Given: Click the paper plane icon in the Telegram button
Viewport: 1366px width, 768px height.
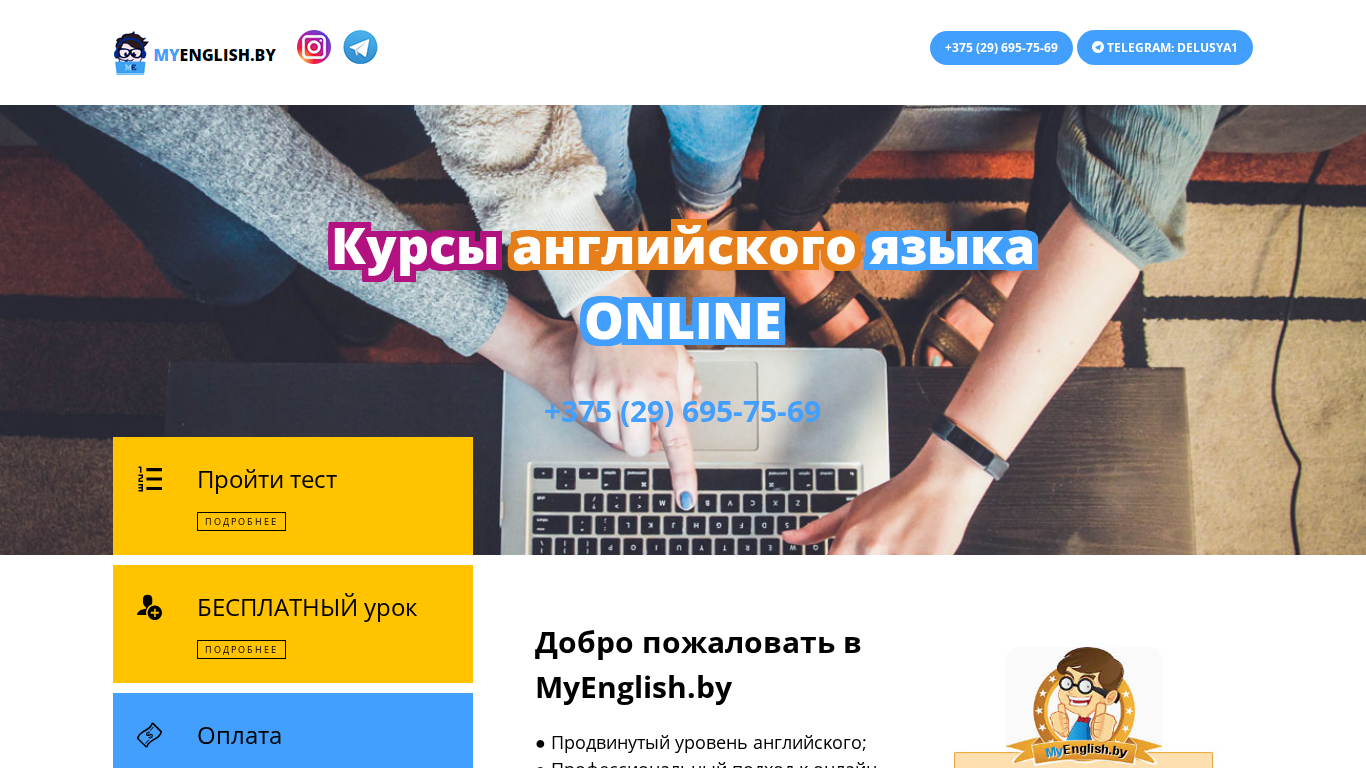Looking at the screenshot, I should pos(1098,47).
